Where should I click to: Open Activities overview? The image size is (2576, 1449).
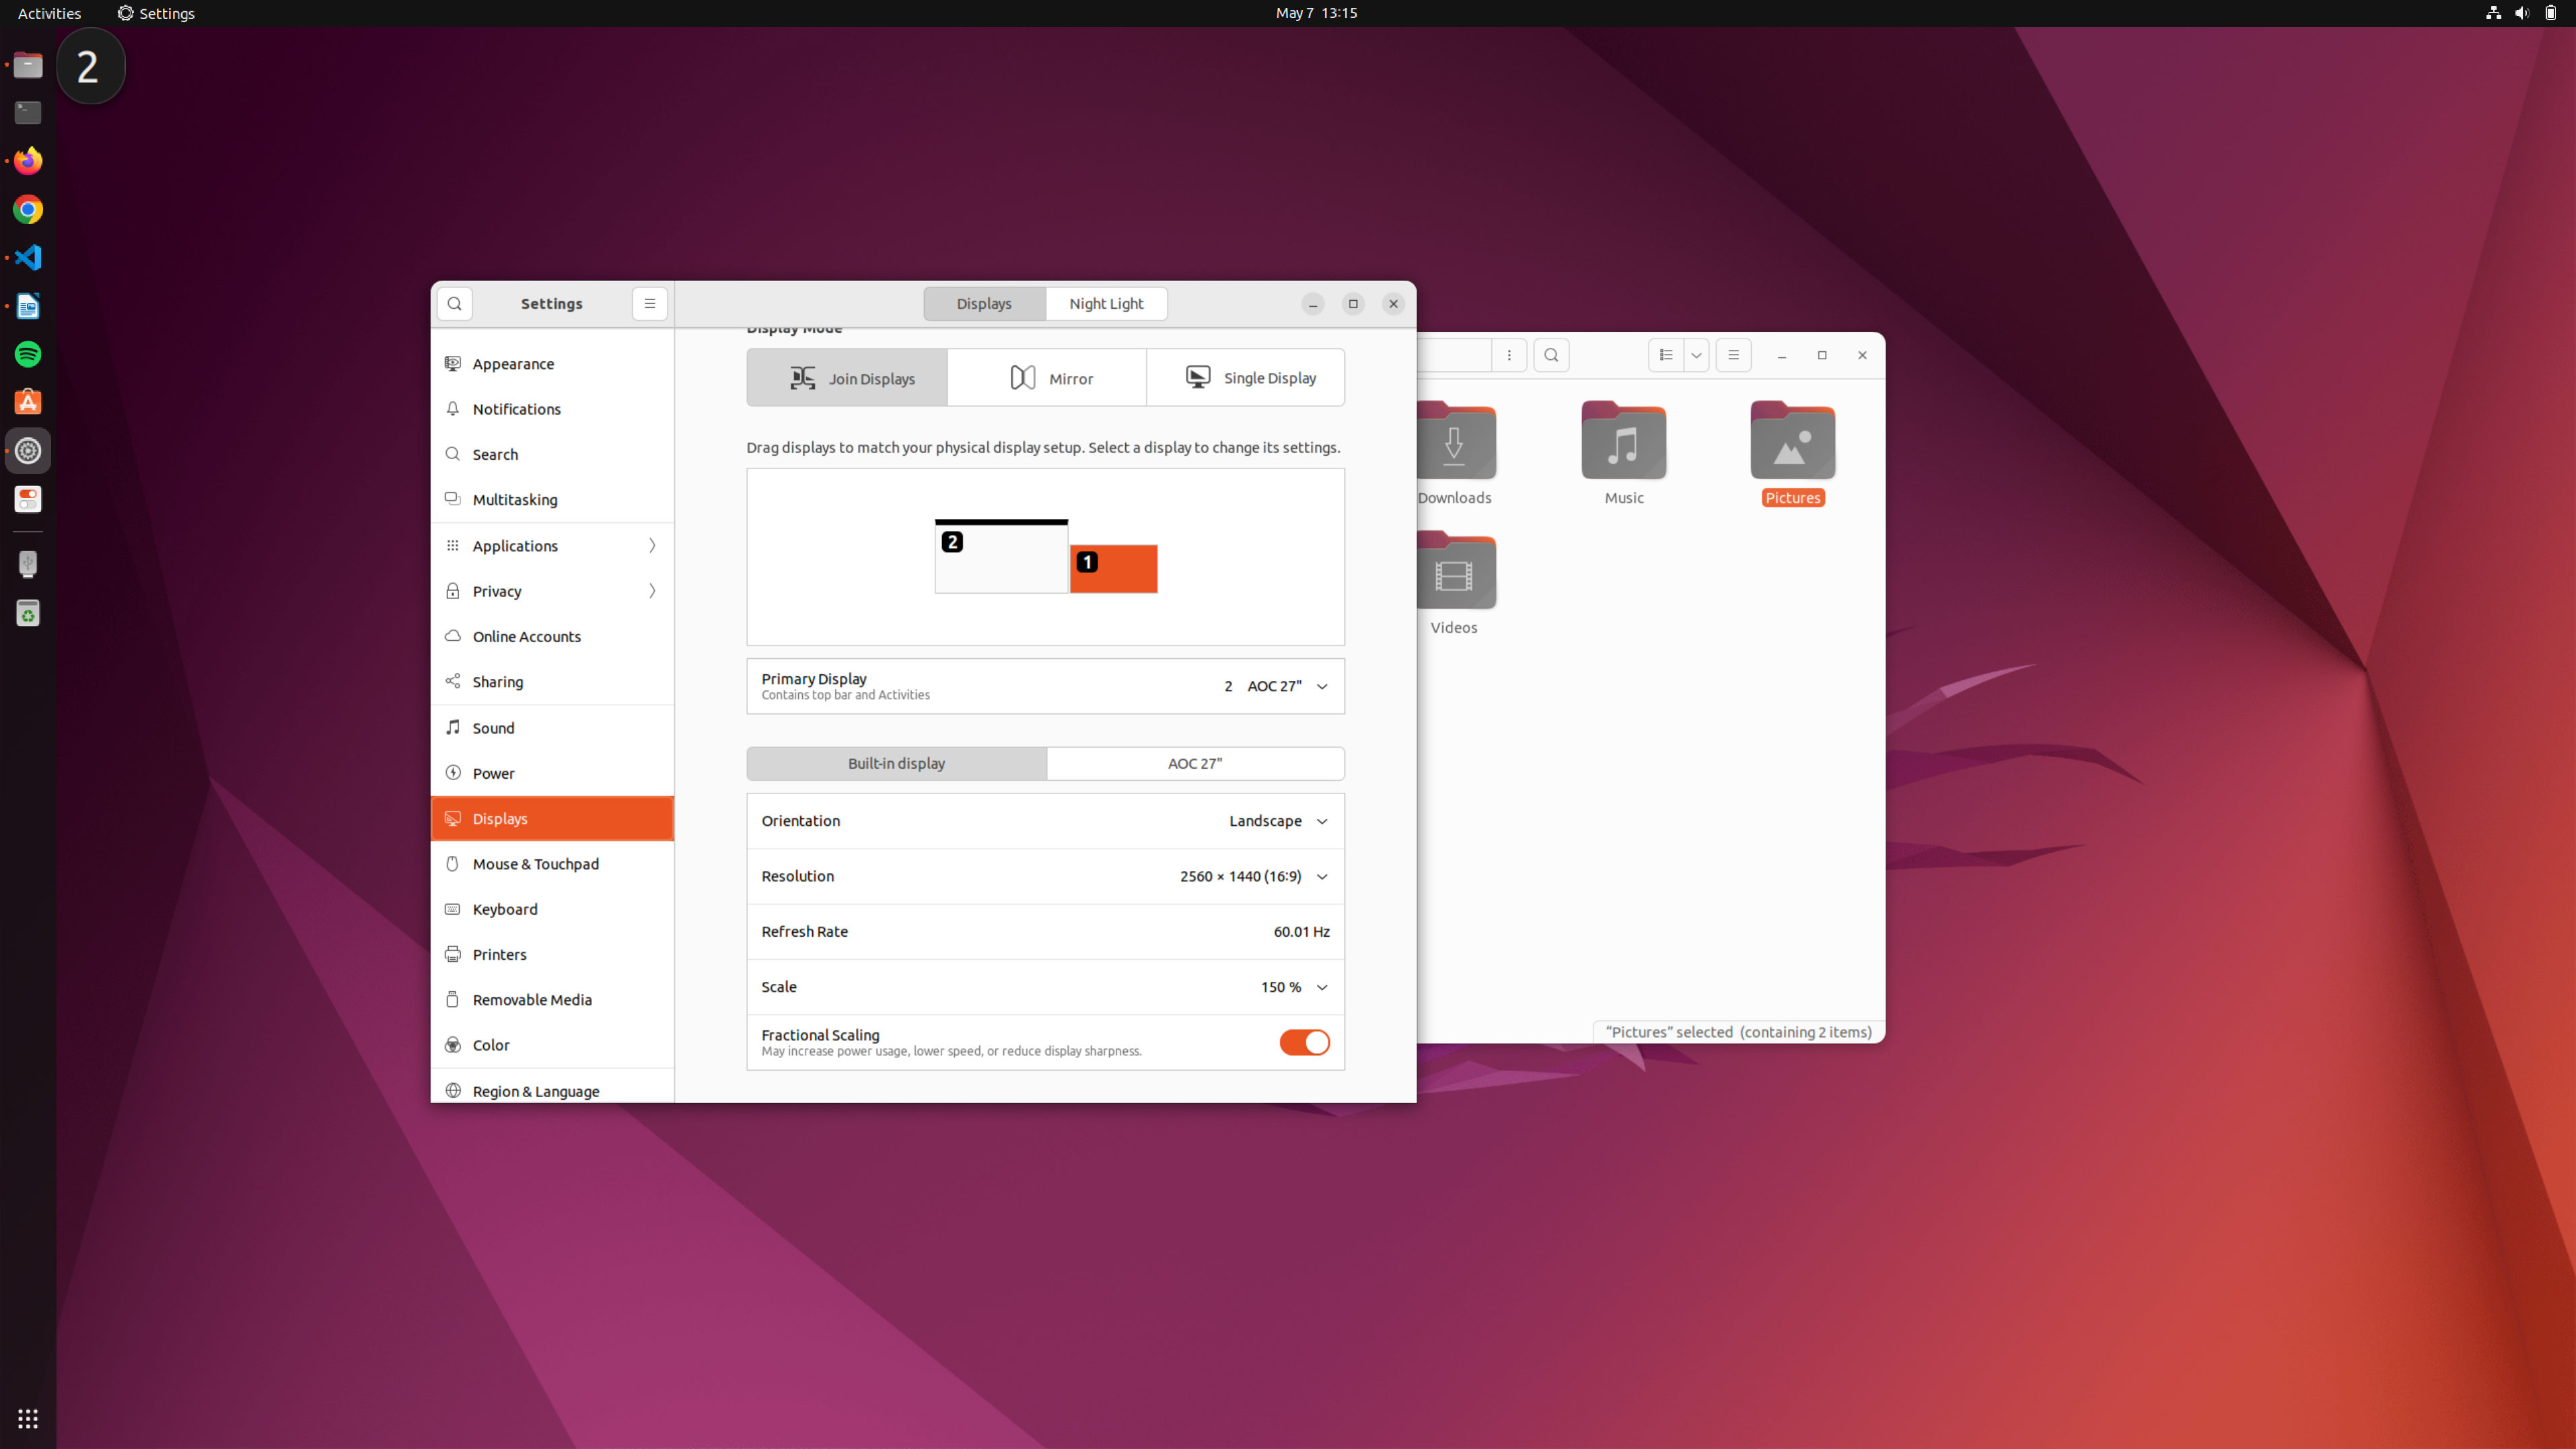pyautogui.click(x=49, y=13)
